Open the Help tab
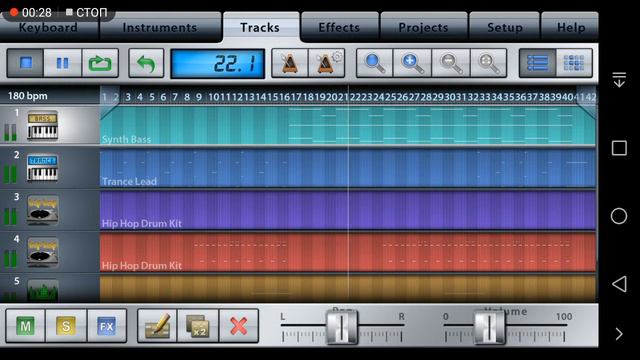This screenshot has height=360, width=640. click(571, 28)
